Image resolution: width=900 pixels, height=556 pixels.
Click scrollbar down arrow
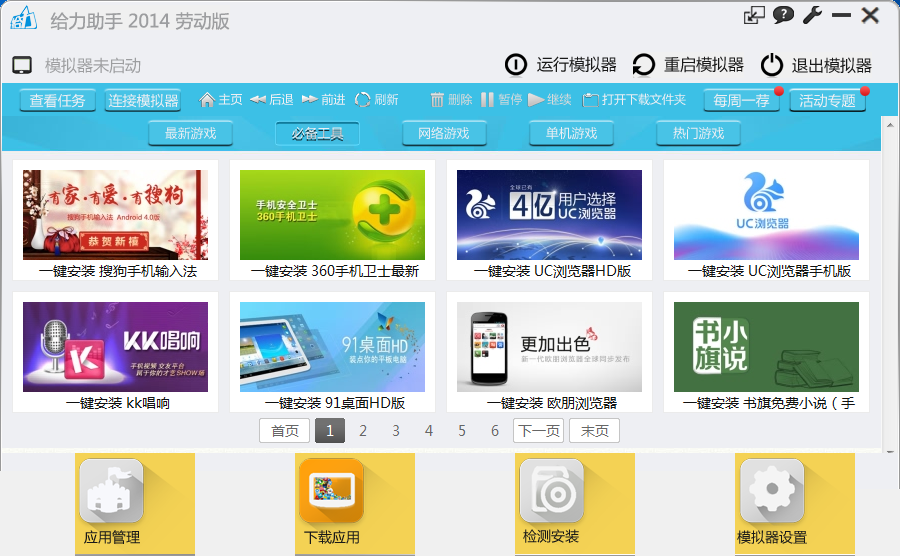click(x=890, y=452)
